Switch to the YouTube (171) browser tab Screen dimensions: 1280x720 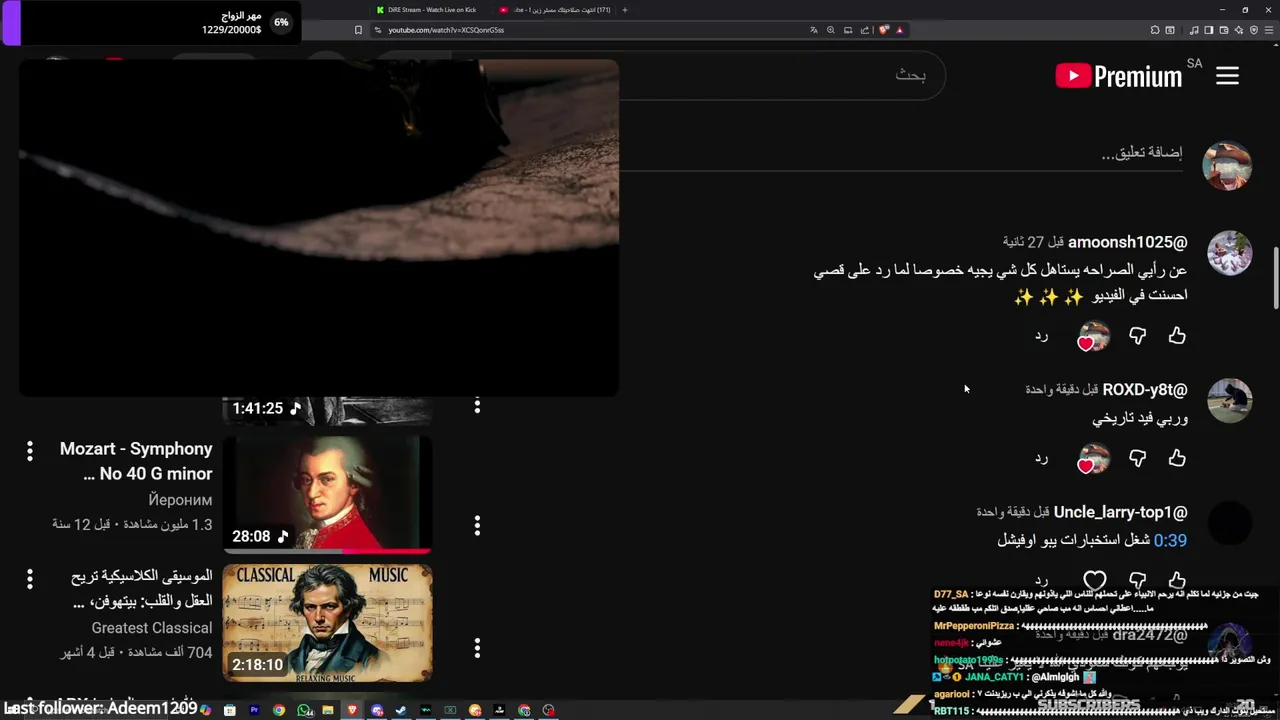click(557, 10)
